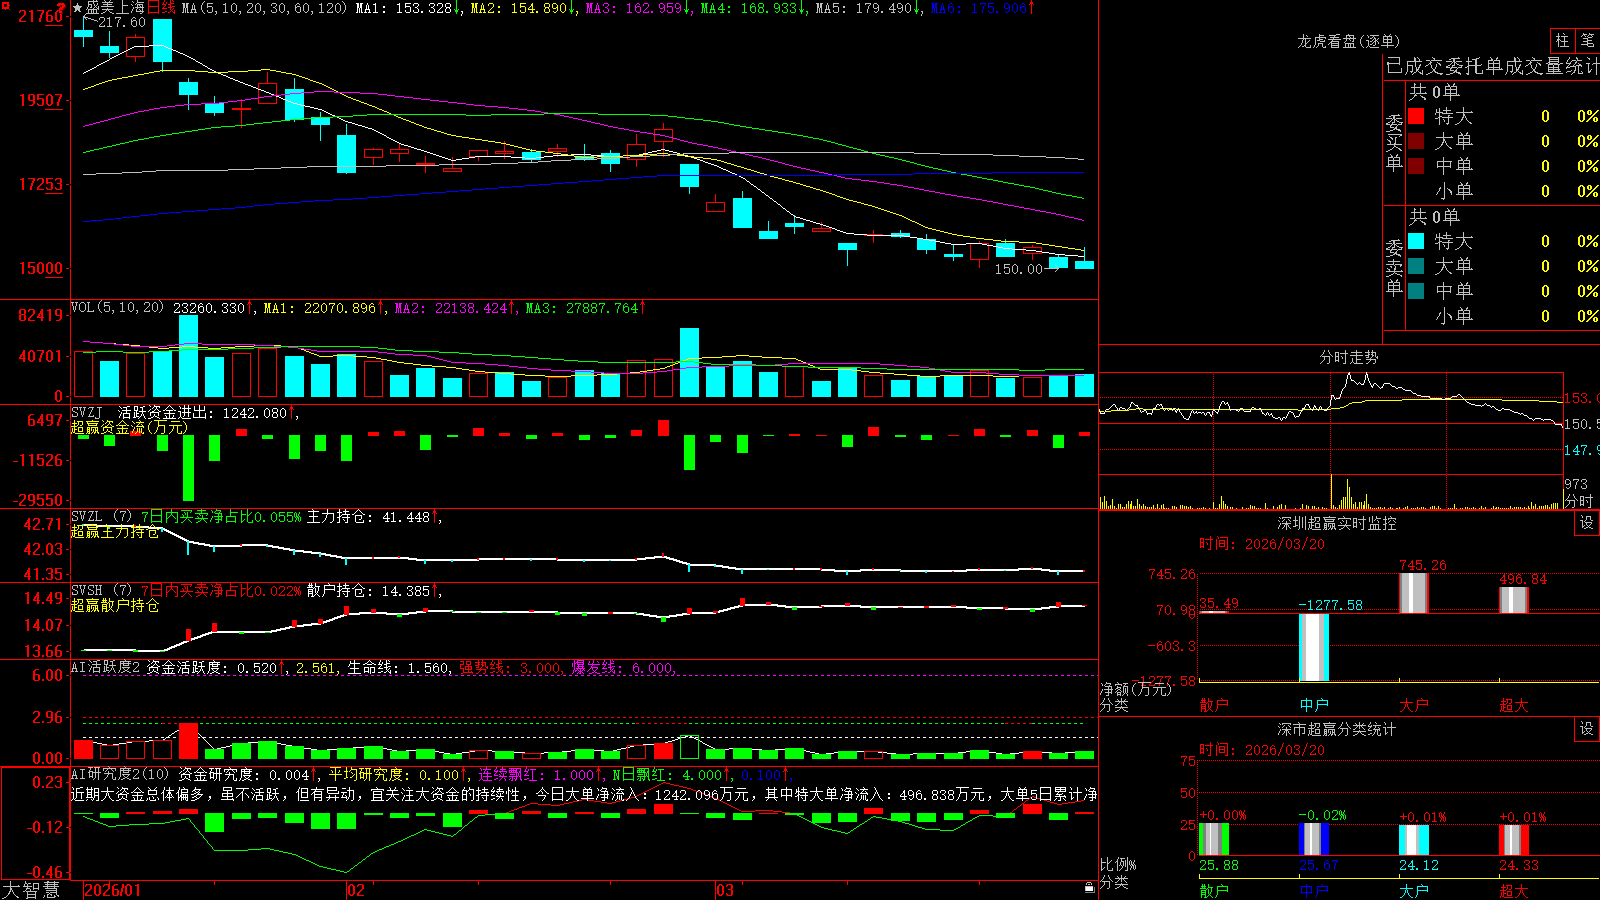The width and height of the screenshot is (1600, 900).
Task: Select the 分时走势 panel title
Action: pyautogui.click(x=1348, y=357)
